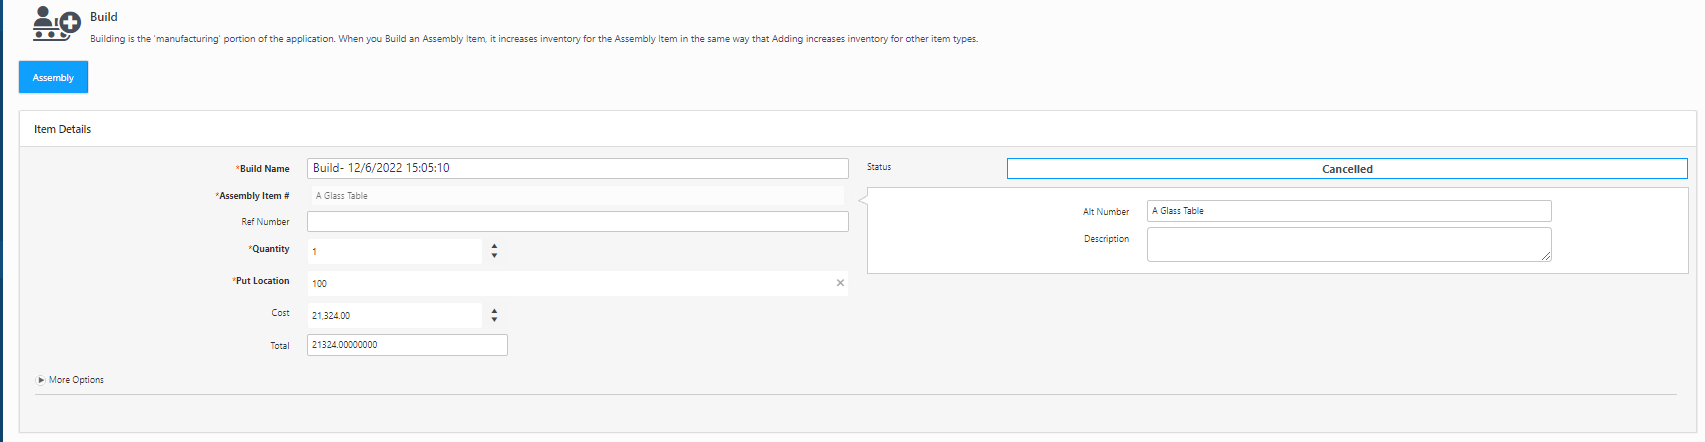Click the Build manufacturing icon
Screen dimensions: 1705x442
click(x=55, y=24)
